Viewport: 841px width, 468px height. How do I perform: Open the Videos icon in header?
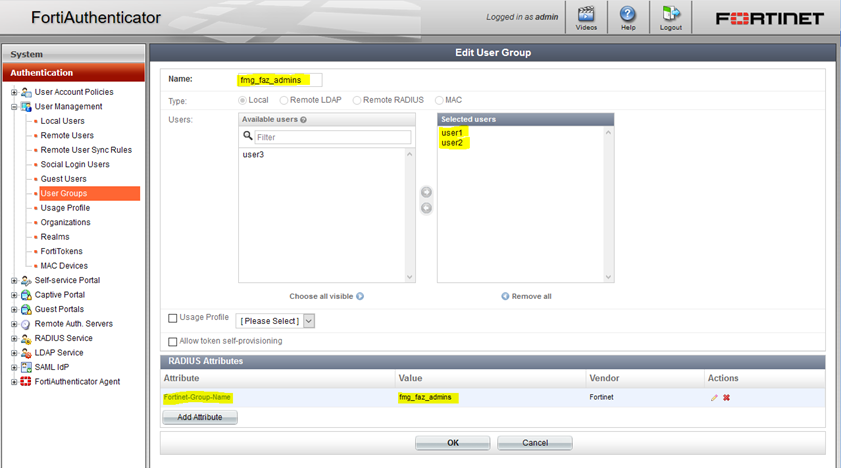tap(586, 14)
